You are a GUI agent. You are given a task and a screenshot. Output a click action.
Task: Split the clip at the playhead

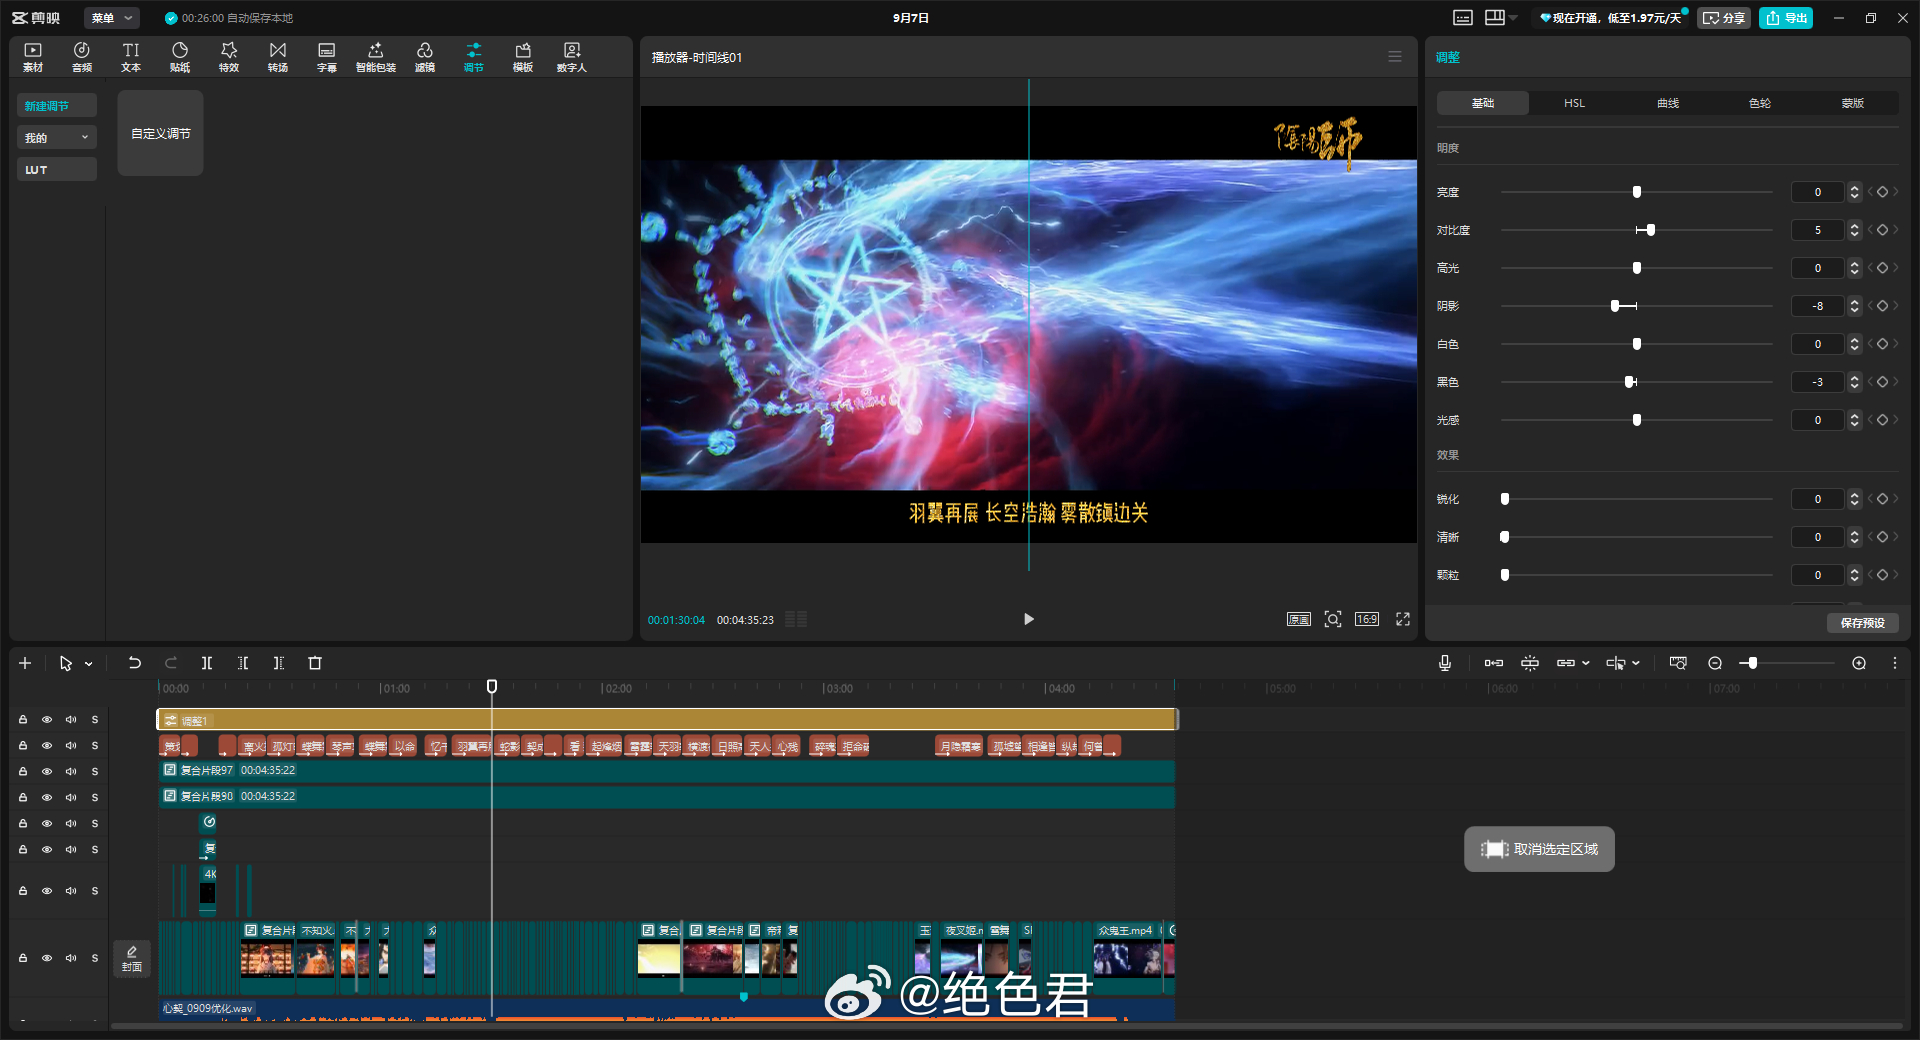point(207,663)
